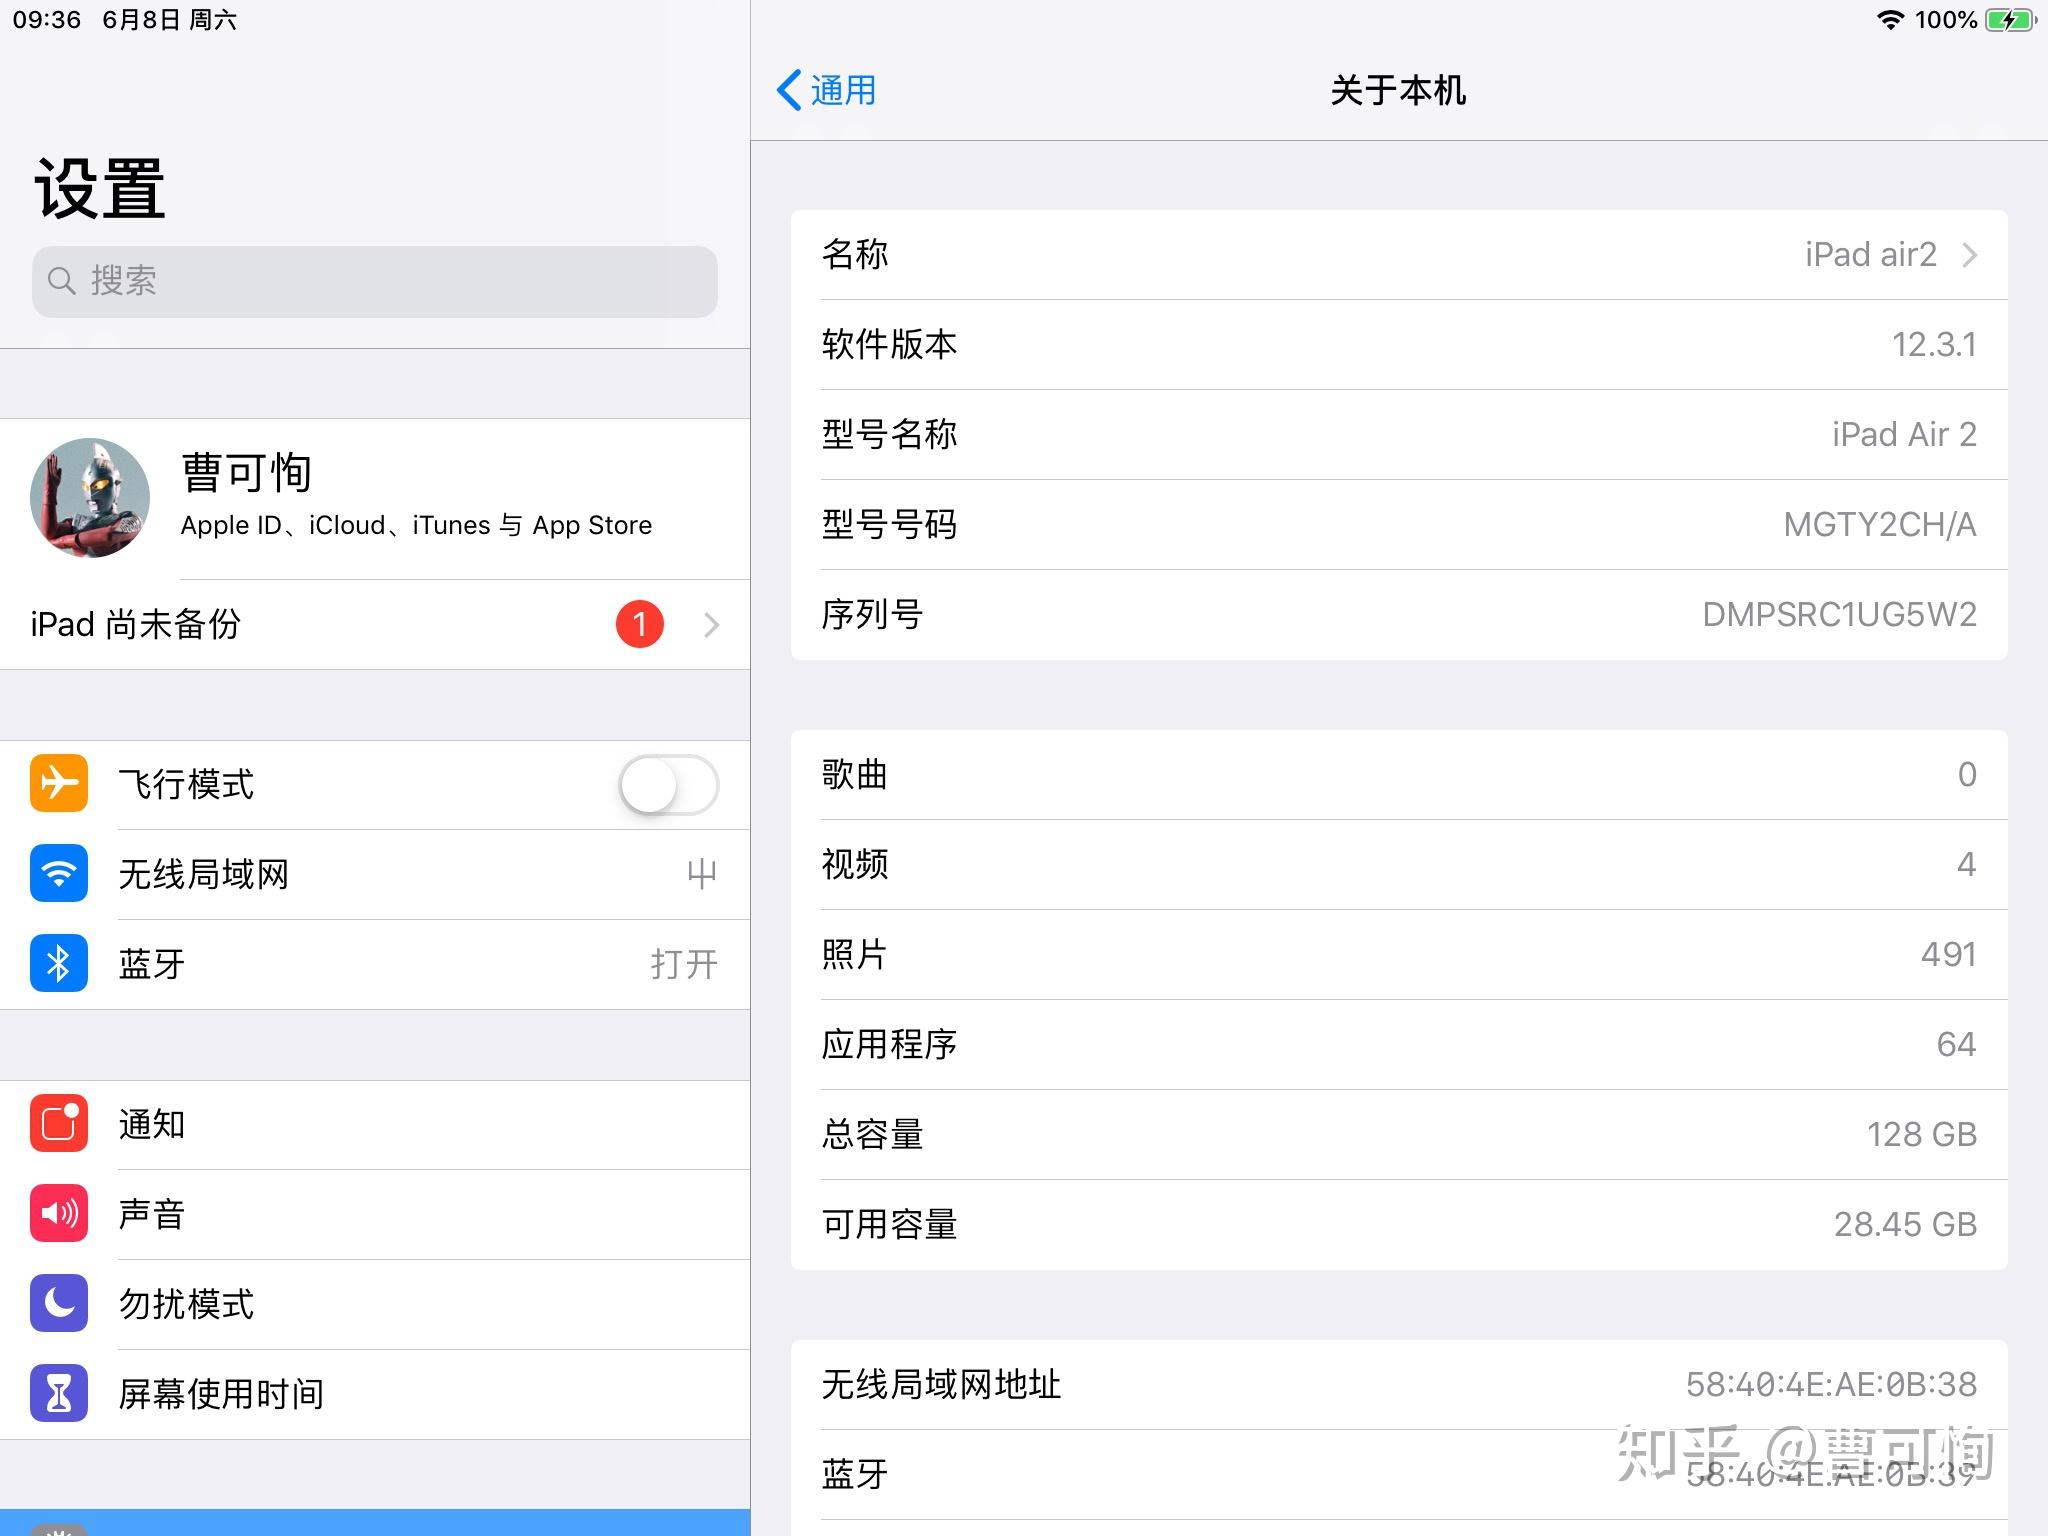Image resolution: width=2048 pixels, height=1536 pixels.
Task: Tap 无线局域网地址 58:40:4E:AE:0B:38
Action: [1832, 1384]
